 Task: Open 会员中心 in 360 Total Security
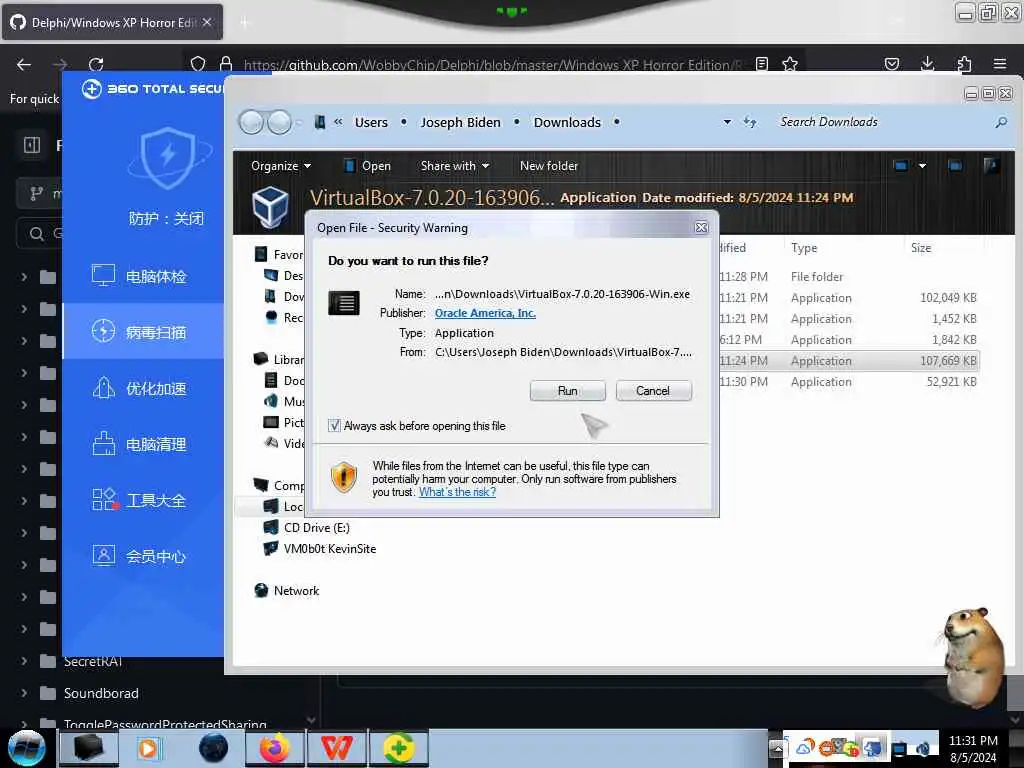tap(143, 556)
